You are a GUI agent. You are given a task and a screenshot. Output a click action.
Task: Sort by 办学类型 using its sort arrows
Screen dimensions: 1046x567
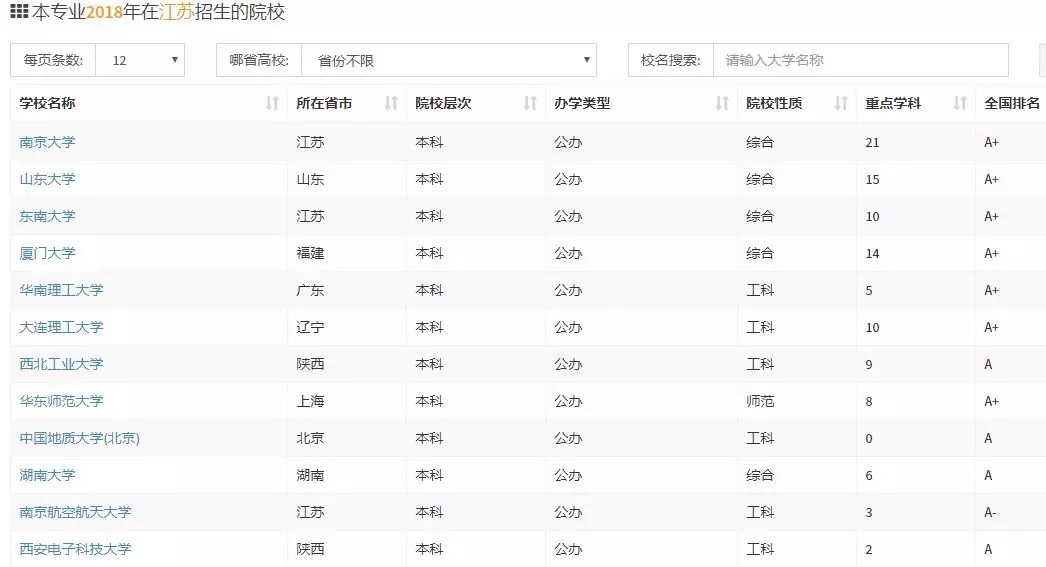tap(722, 103)
